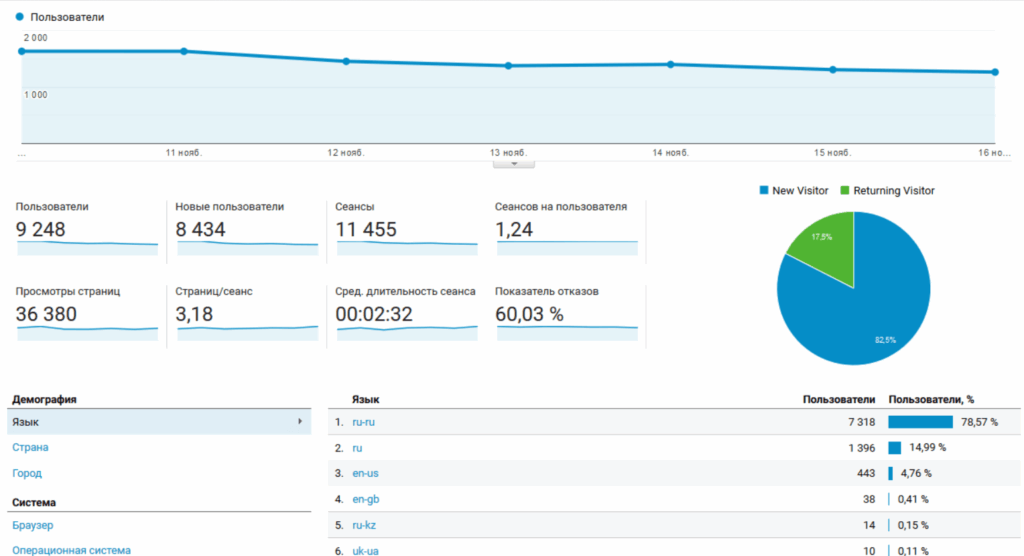Screen dimensions: 1024x556
Task: Open the Браузер report
Action: (x=33, y=525)
